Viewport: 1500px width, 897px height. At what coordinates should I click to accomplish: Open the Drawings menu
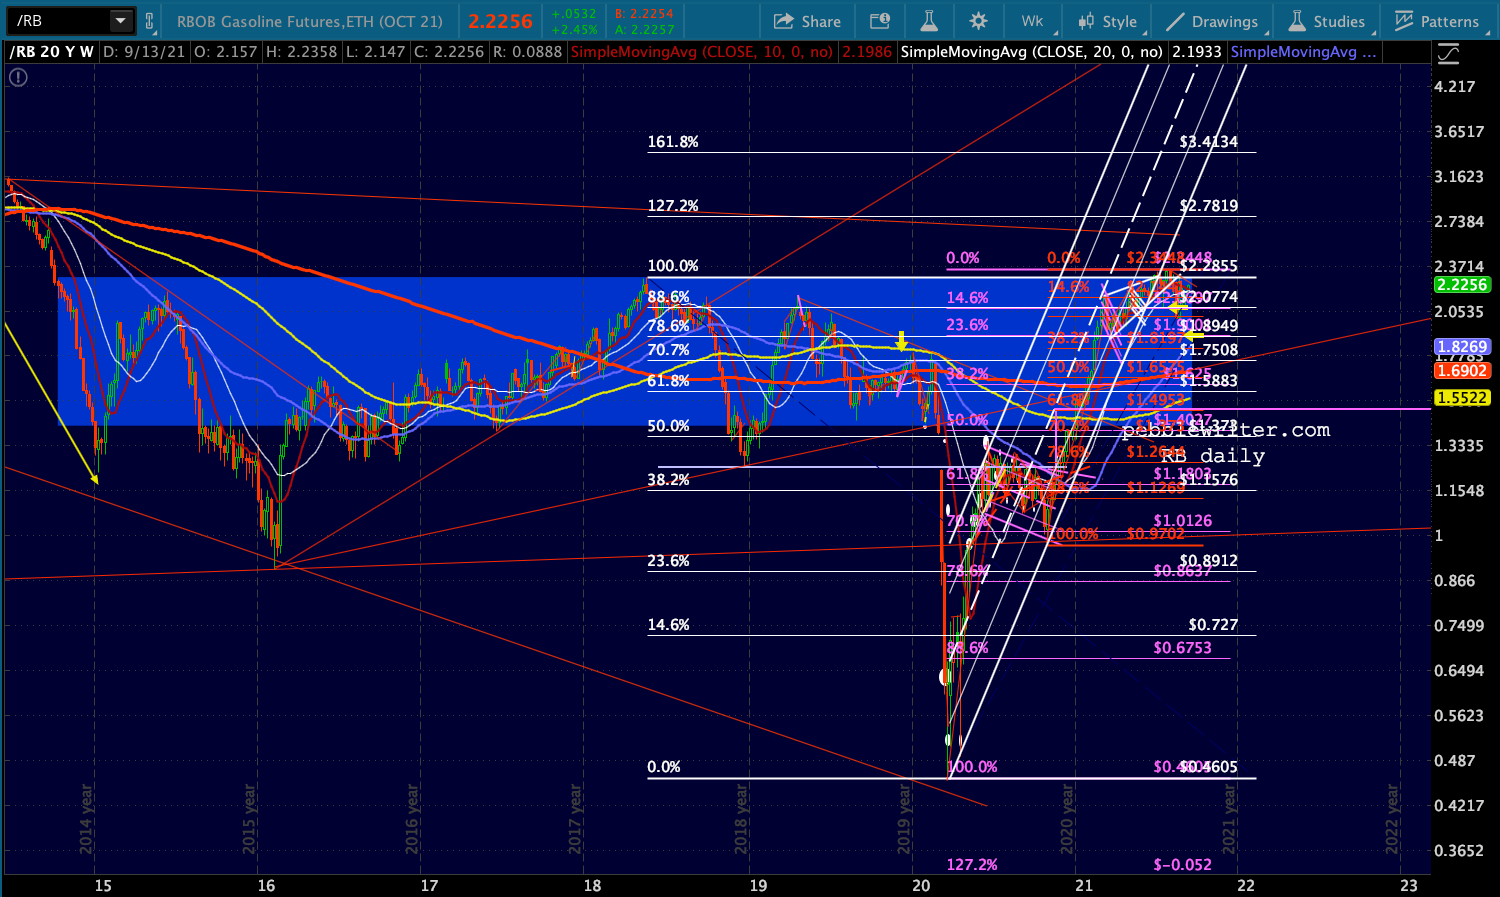(1212, 21)
